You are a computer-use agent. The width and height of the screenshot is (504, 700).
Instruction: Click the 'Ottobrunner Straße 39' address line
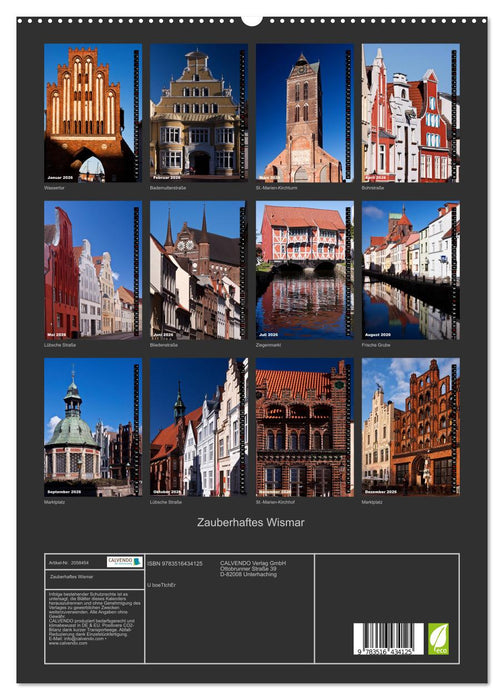(x=248, y=569)
